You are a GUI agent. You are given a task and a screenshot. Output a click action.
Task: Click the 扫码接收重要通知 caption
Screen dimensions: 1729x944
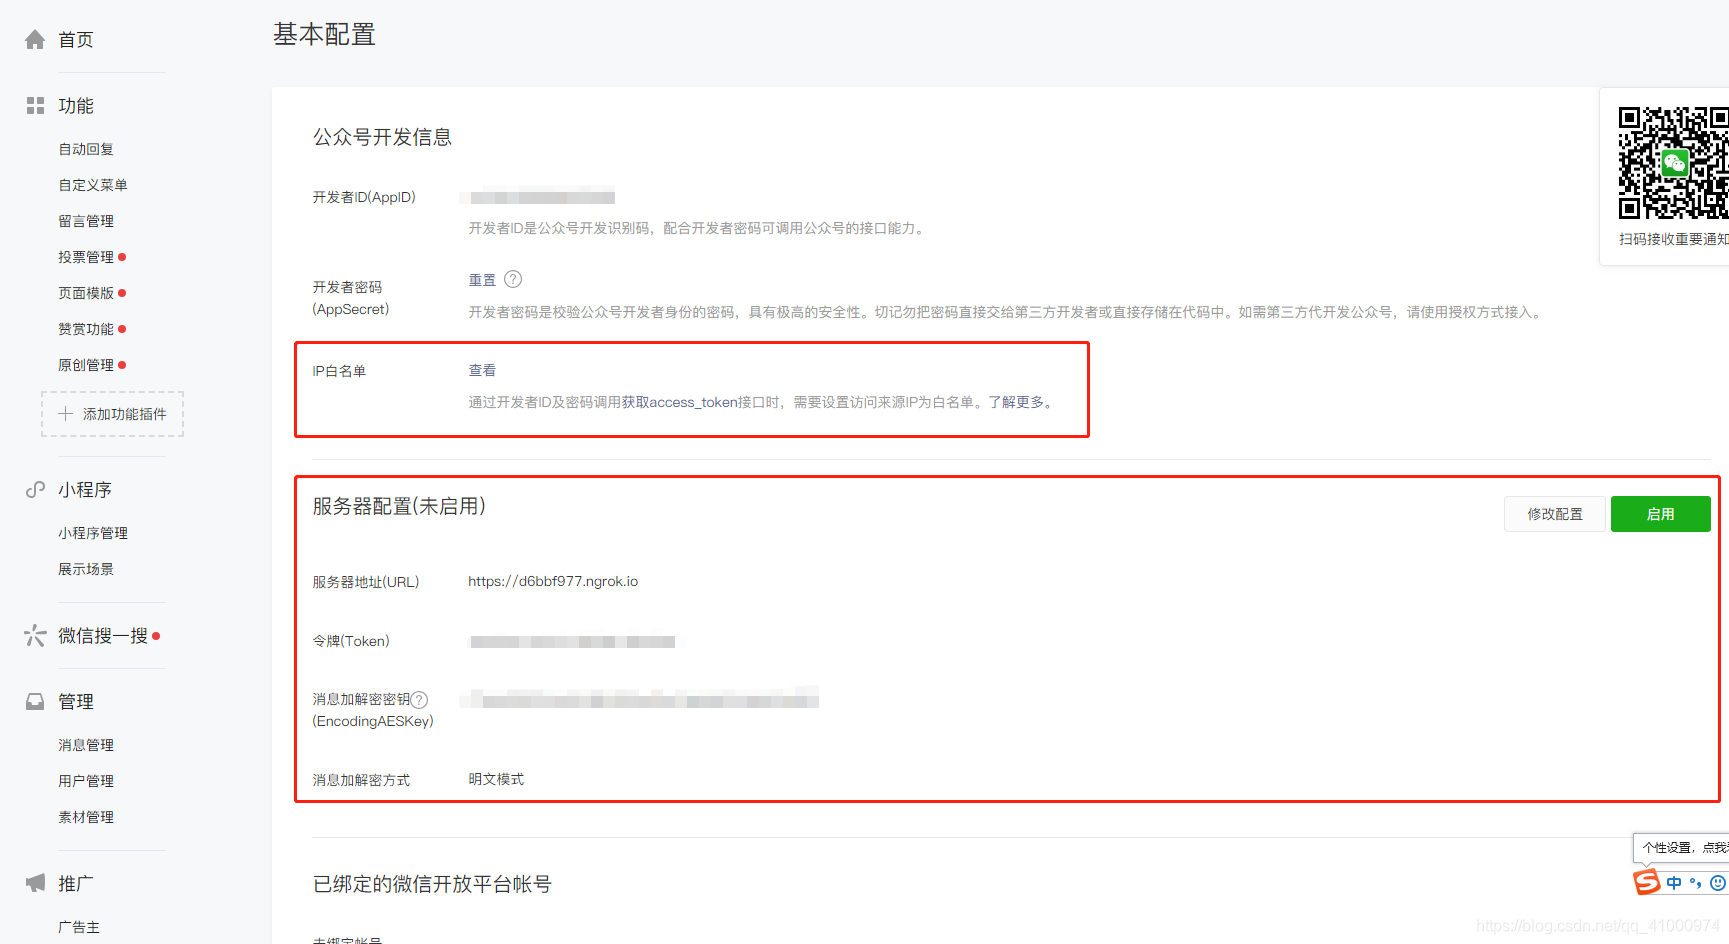pyautogui.click(x=1674, y=239)
